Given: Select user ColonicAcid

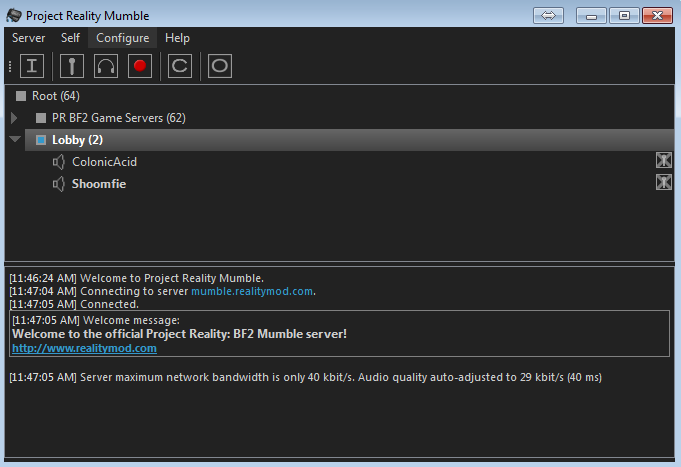Looking at the screenshot, I should (104, 162).
